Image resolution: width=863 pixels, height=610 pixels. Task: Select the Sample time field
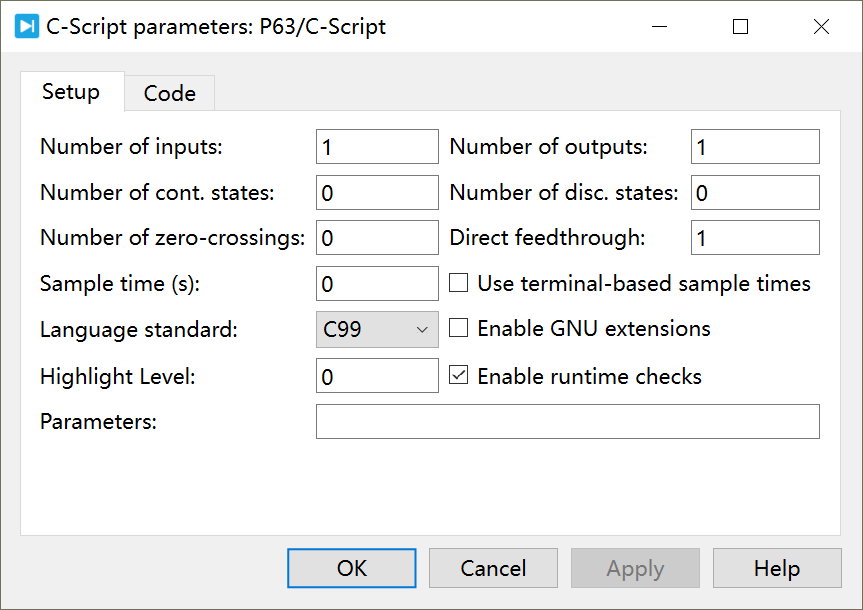point(376,283)
